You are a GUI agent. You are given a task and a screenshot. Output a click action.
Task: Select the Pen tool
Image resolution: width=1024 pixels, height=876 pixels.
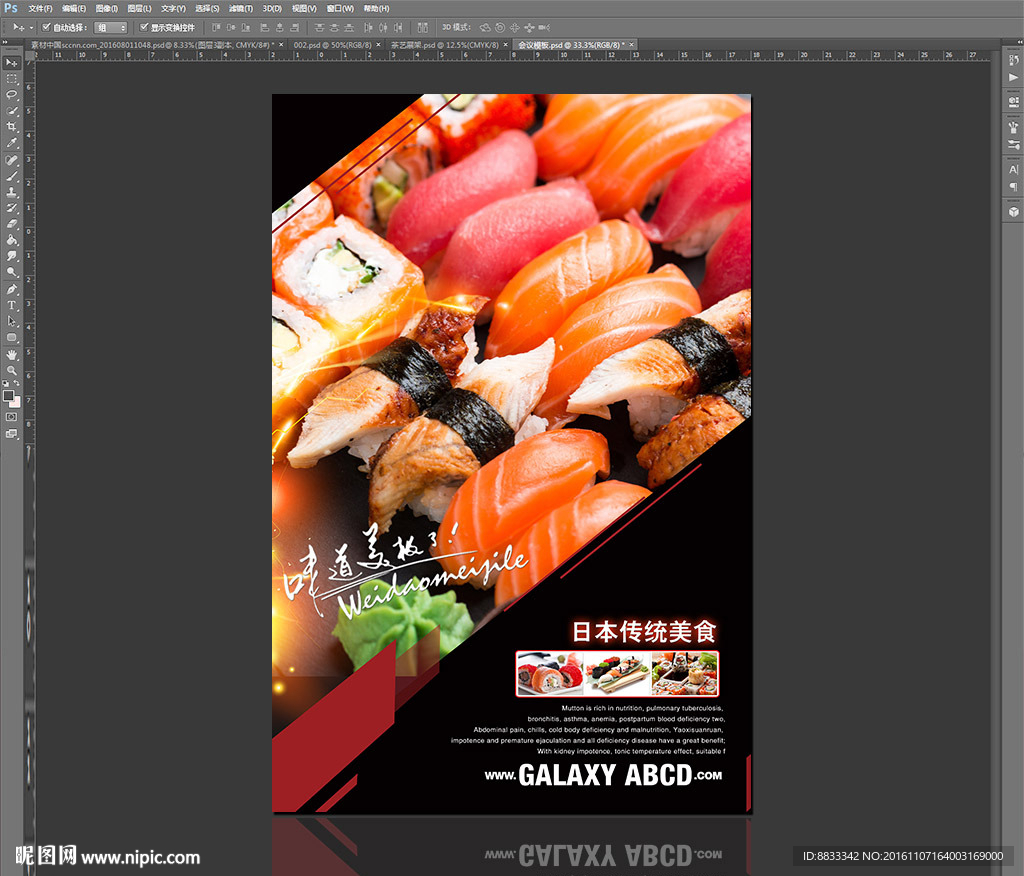(12, 289)
